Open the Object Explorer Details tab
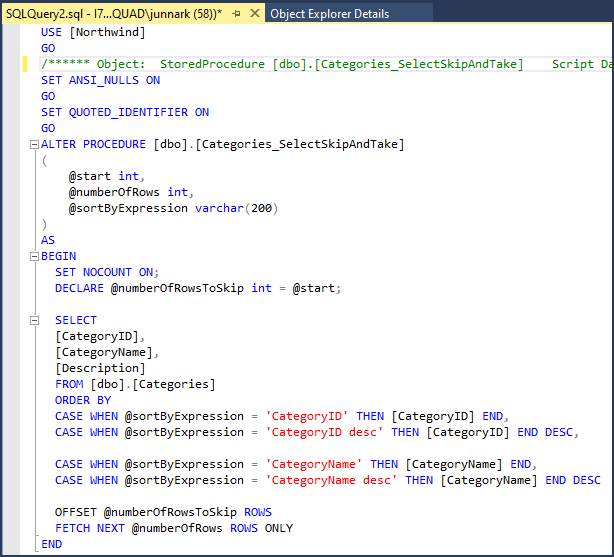Image resolution: width=614 pixels, height=557 pixels. click(x=329, y=14)
